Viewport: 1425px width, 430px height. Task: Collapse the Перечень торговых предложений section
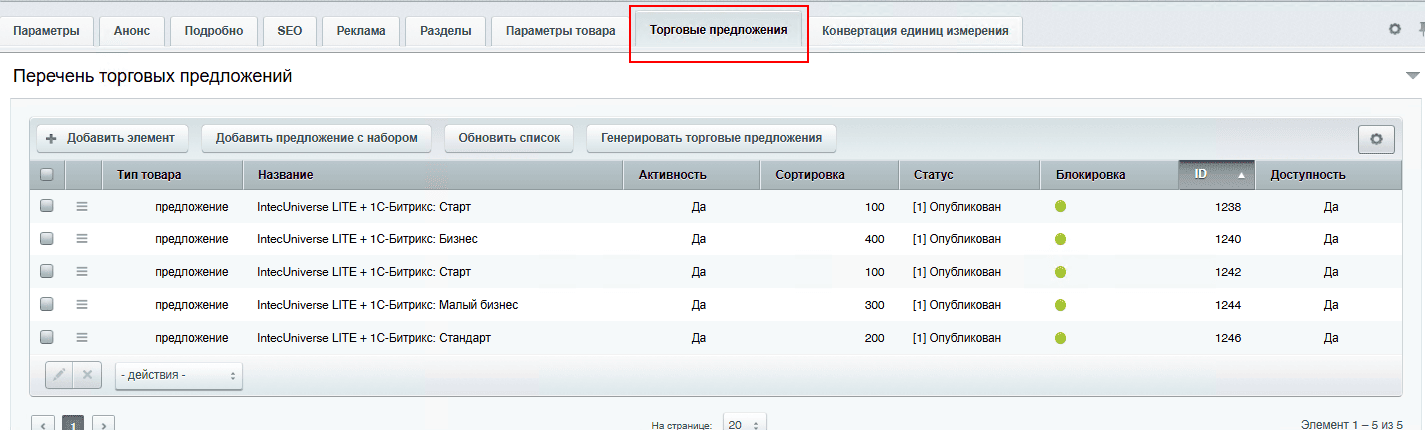point(1412,76)
